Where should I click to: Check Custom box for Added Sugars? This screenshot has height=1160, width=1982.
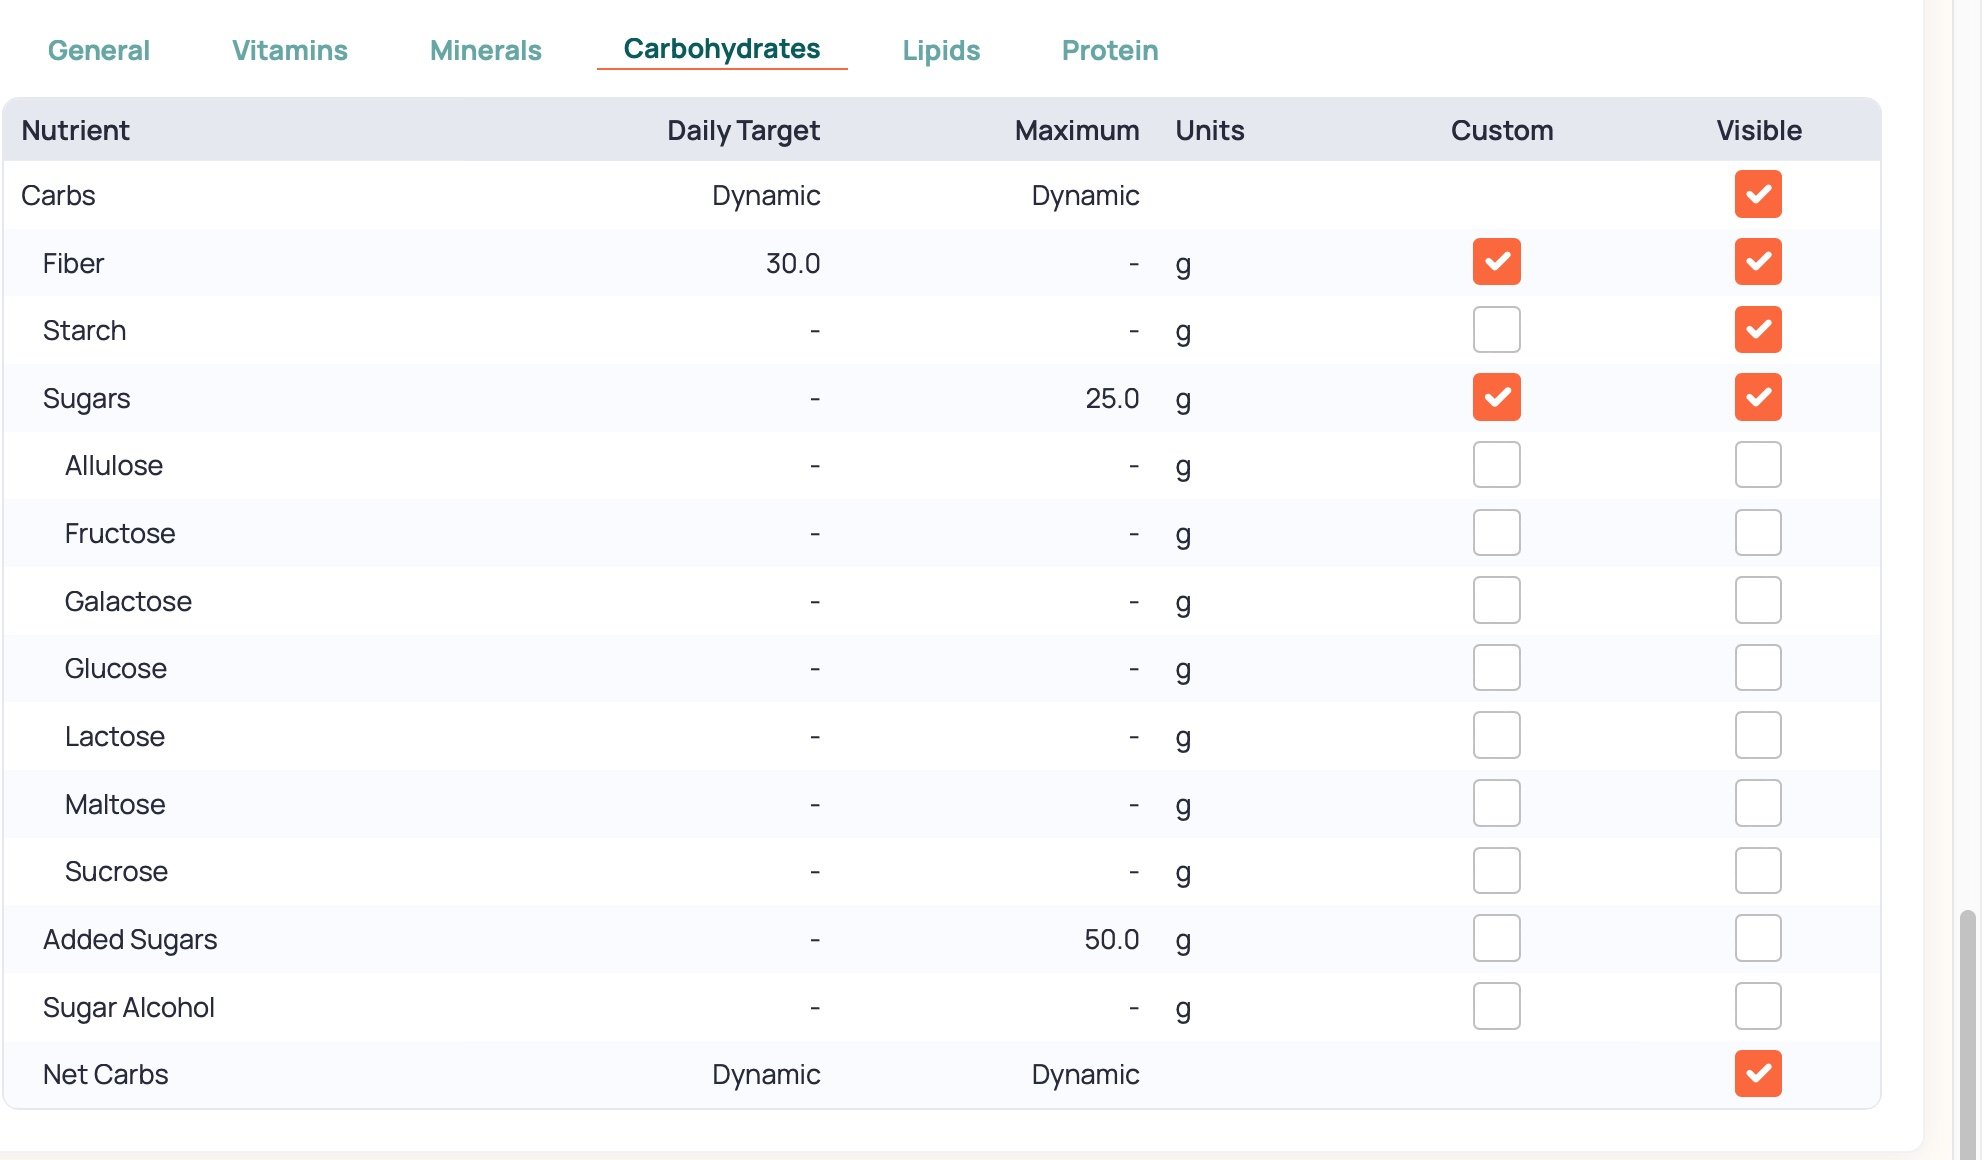coord(1496,939)
